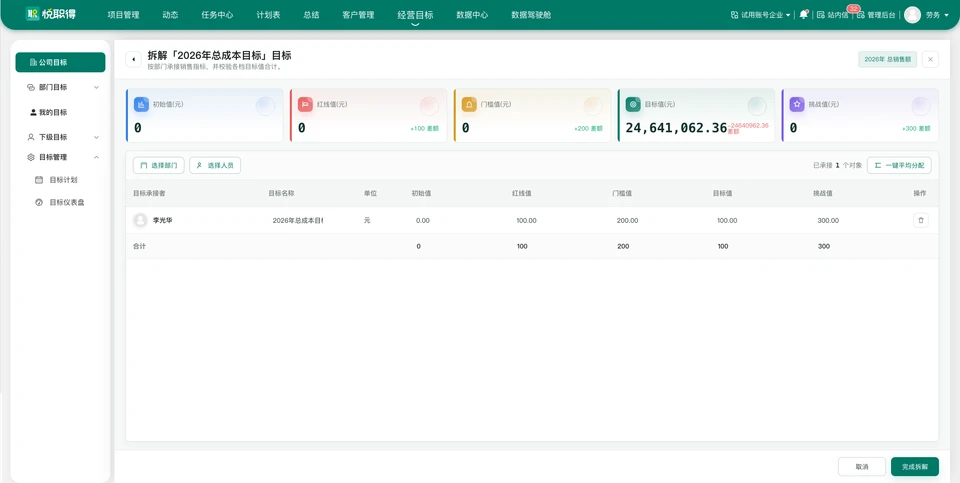
Task: Expand 部门目标 chevron
Action: [x=96, y=88]
